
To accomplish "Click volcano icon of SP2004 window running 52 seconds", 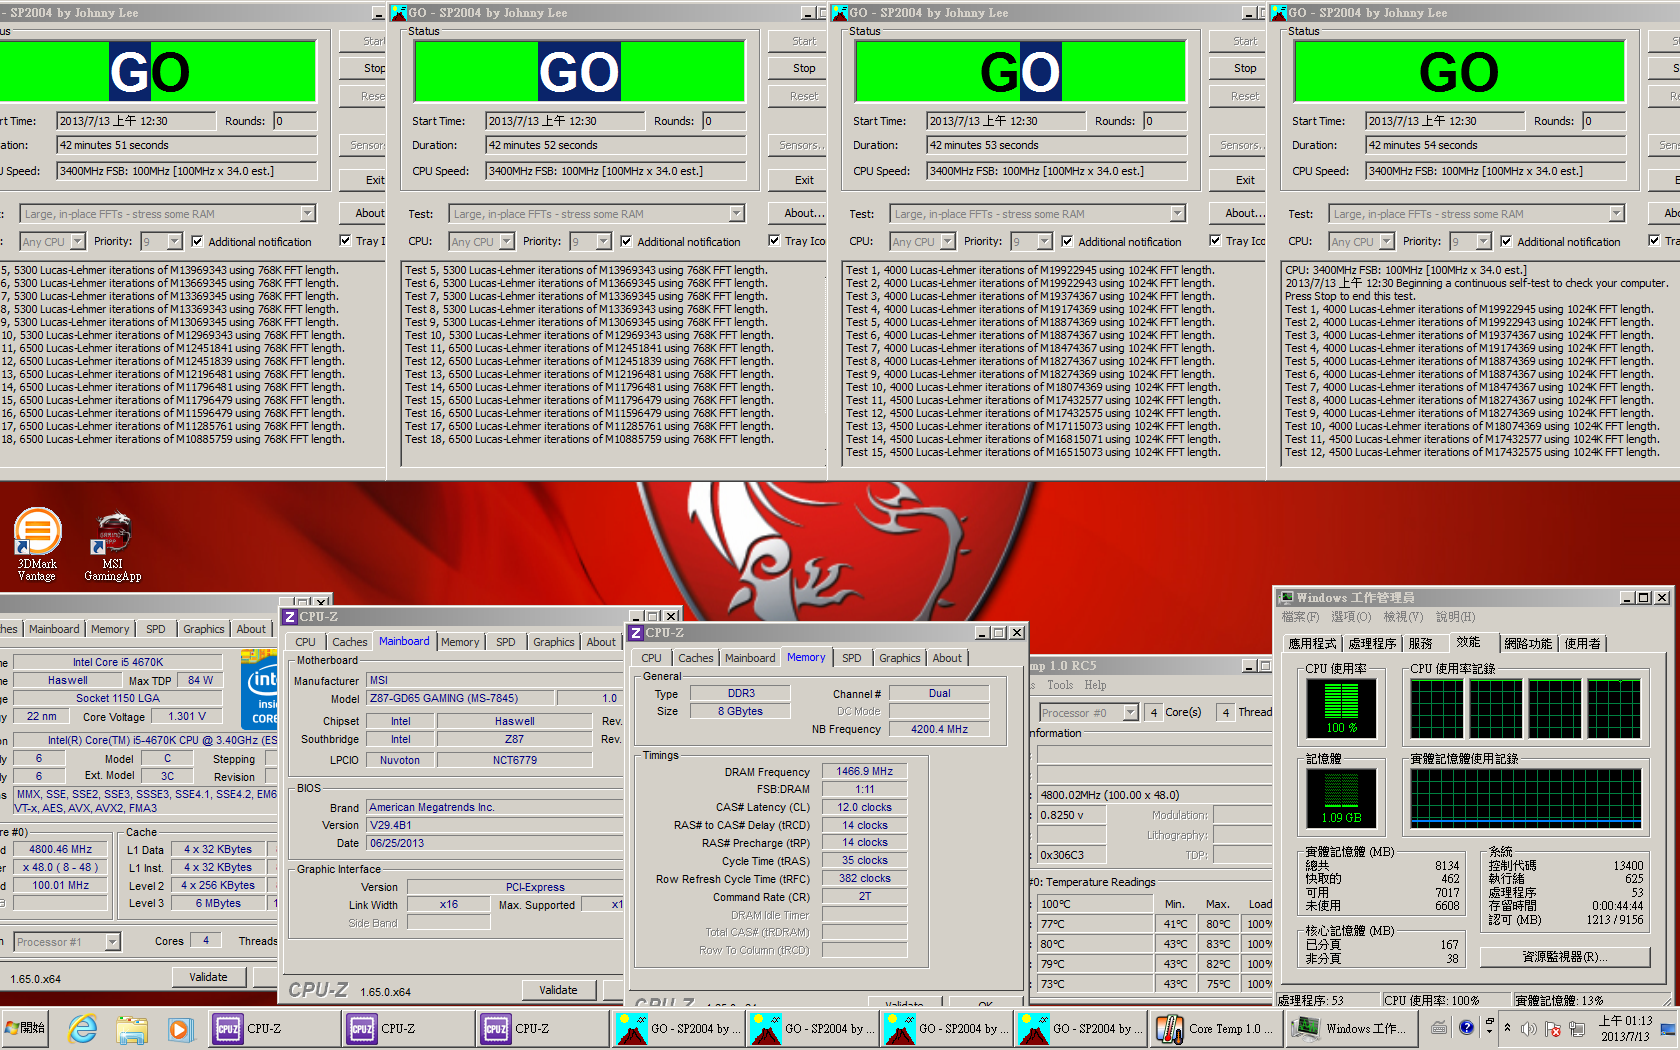I will click(x=398, y=13).
